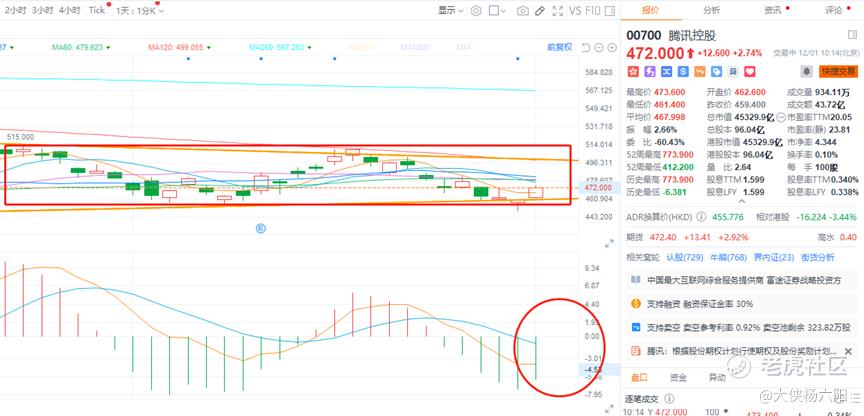Zoom in chart with plus icon
Screen dimensions: 864x416
tap(612, 47)
